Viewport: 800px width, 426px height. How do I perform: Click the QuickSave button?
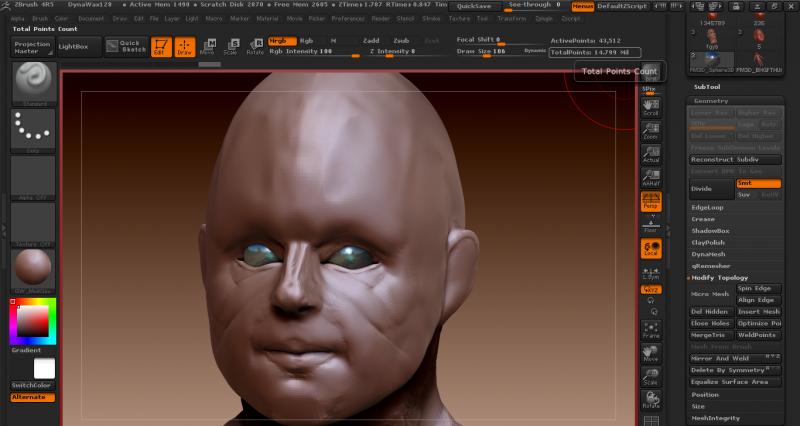point(473,6)
